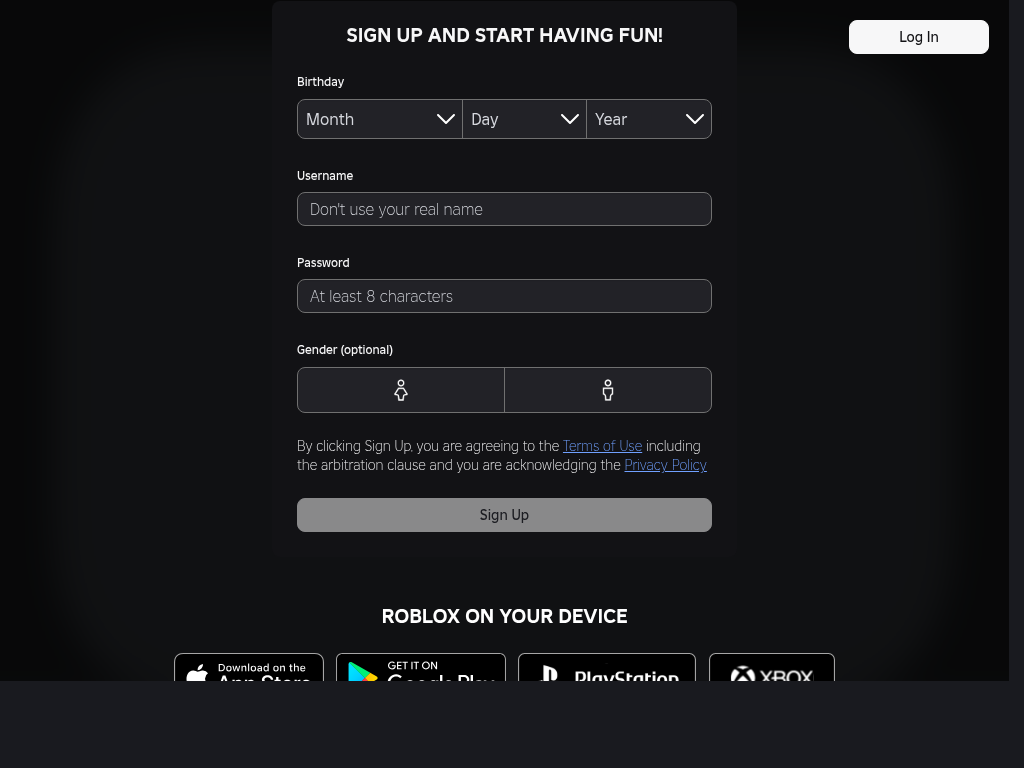Open the Day birthday dropdown

click(x=524, y=119)
